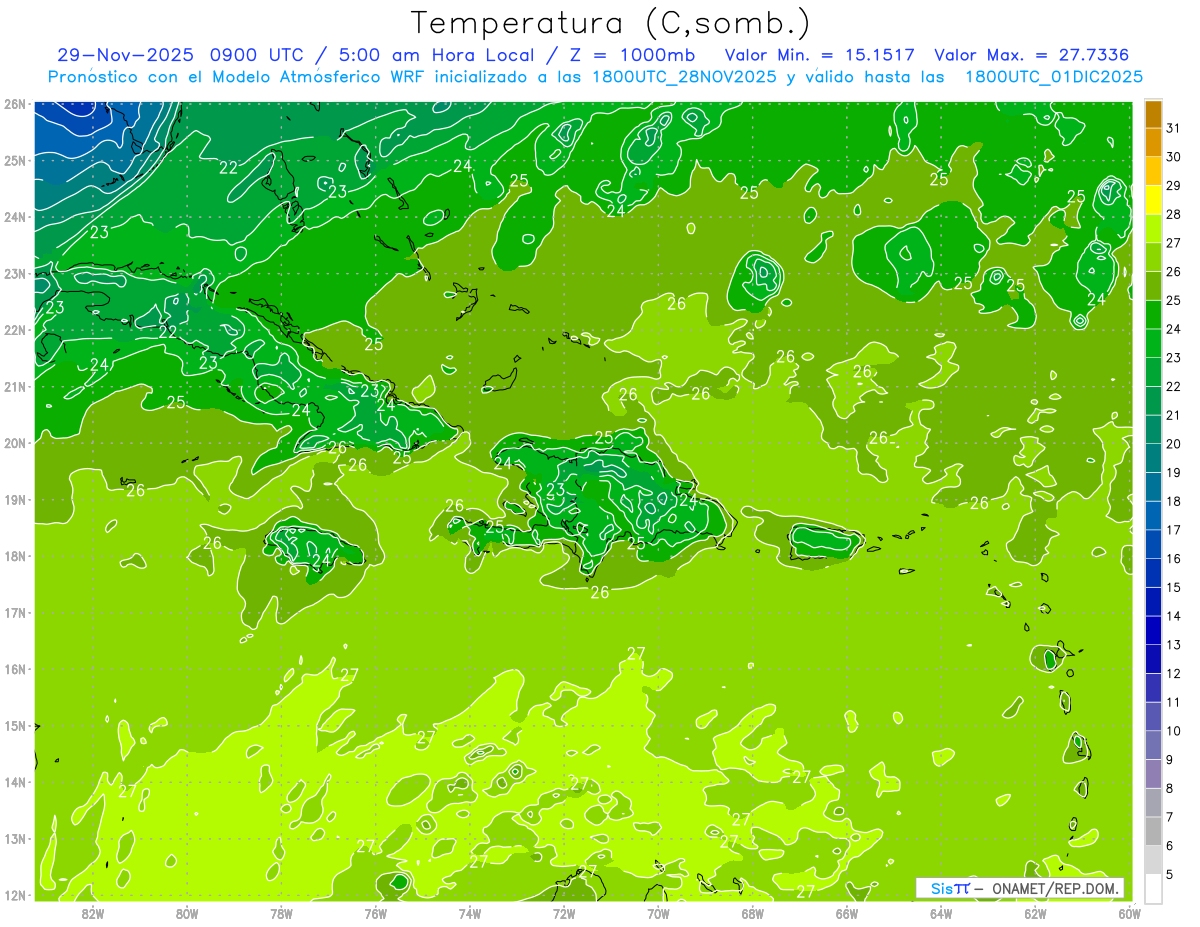The width and height of the screenshot is (1200, 927).
Task: Click the '19N' latitude axis label
Action: [15, 499]
